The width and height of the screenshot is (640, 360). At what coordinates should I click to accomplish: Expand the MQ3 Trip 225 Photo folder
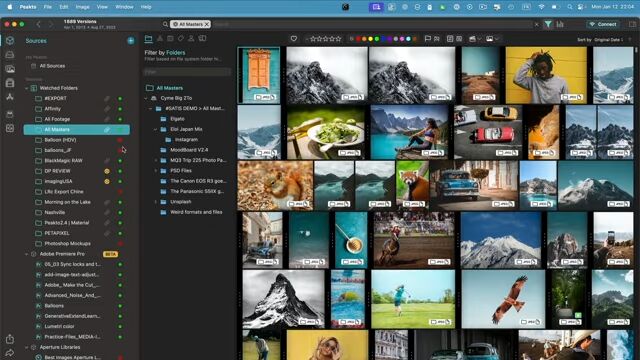tap(156, 160)
